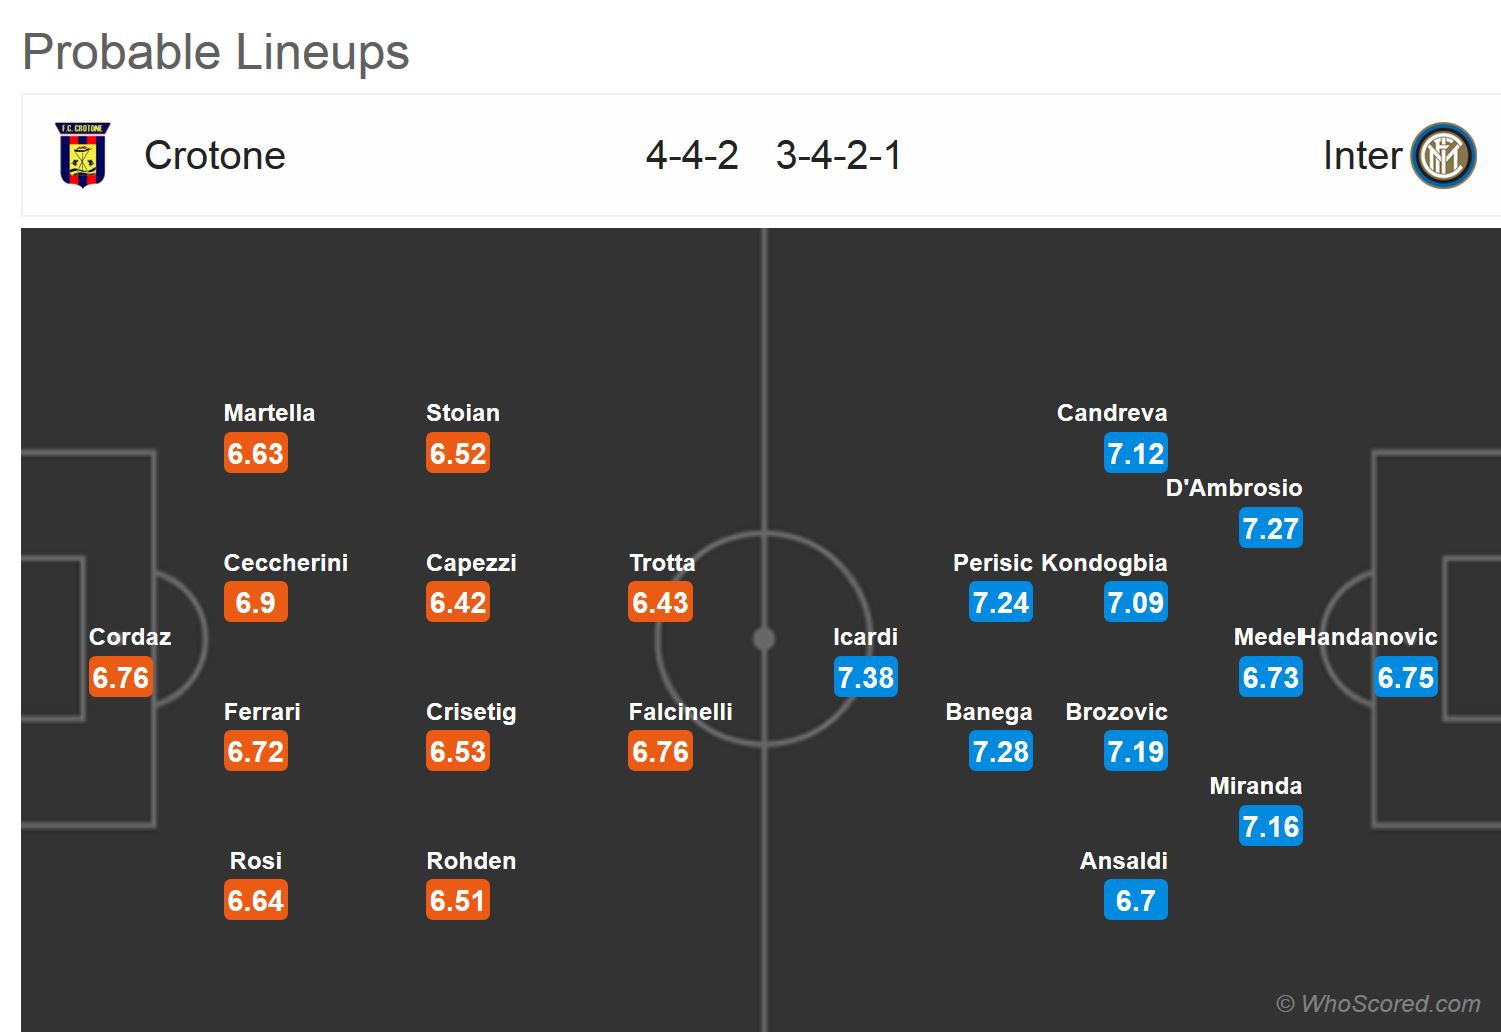Select player name Candreva
This screenshot has width=1501, height=1032.
[x=1111, y=413]
